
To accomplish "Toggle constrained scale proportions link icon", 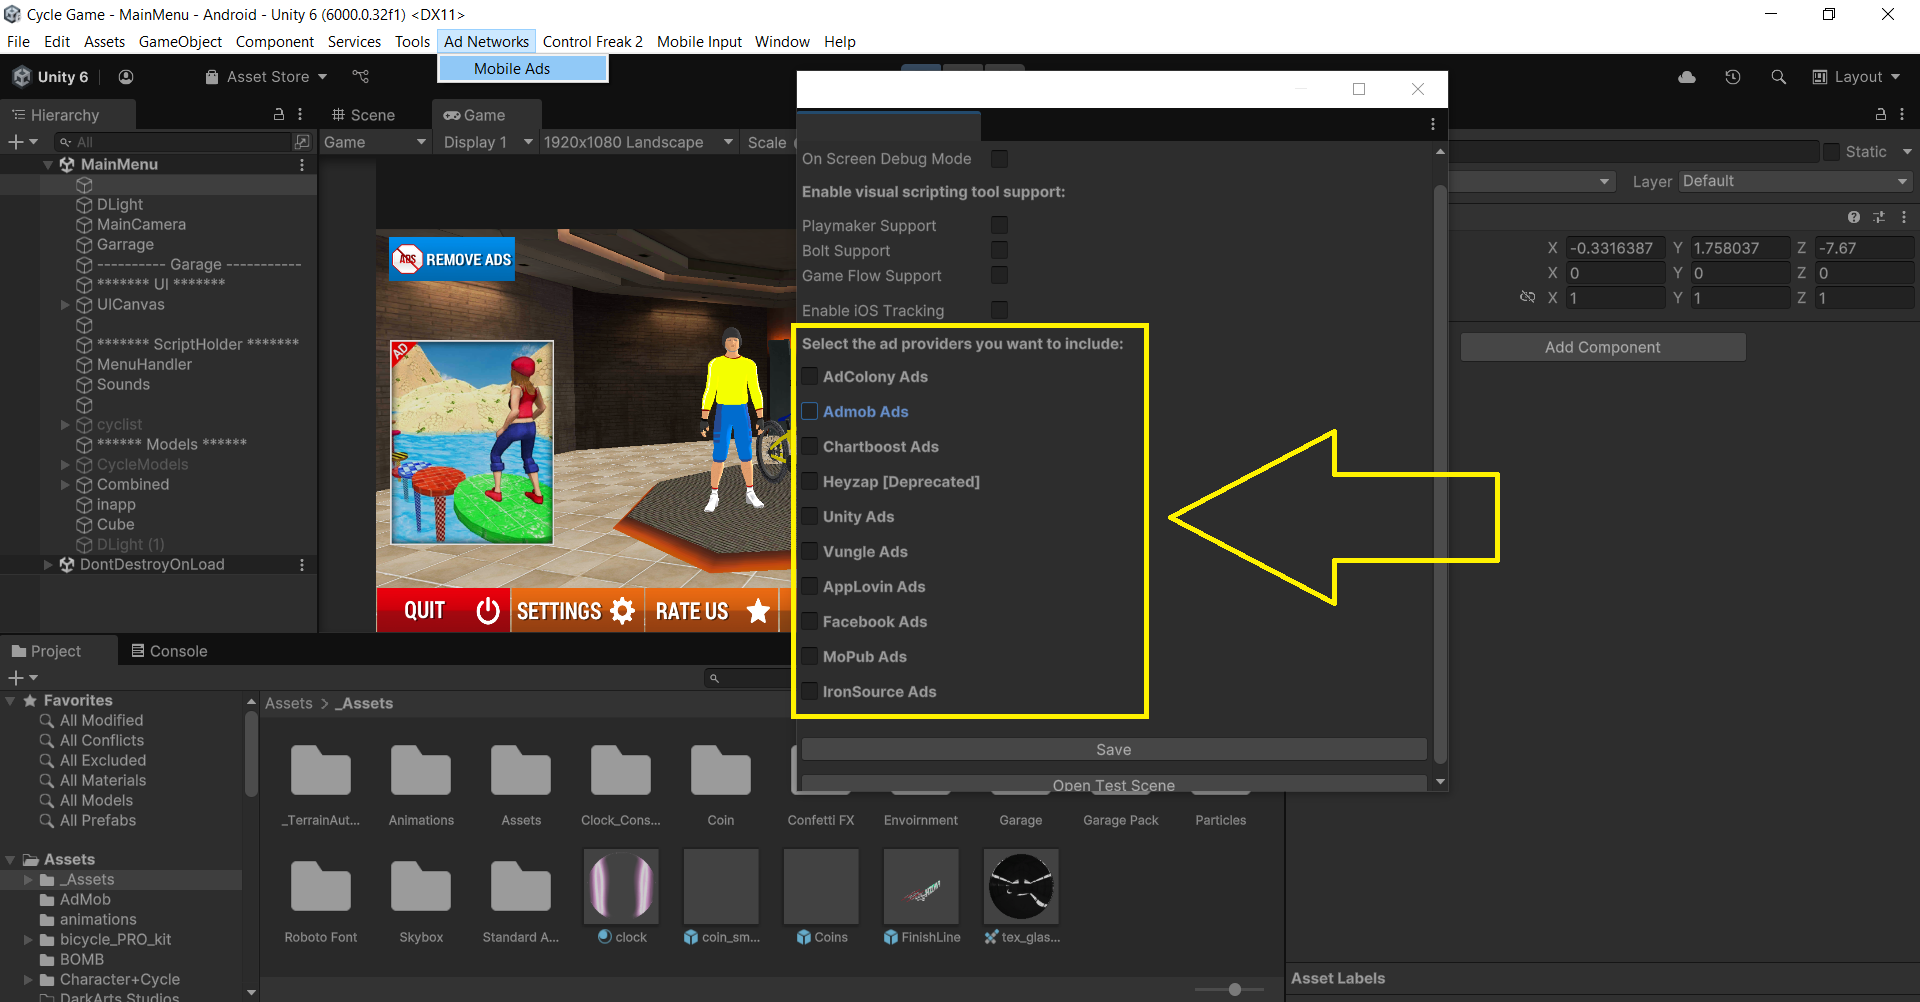I will (x=1527, y=297).
